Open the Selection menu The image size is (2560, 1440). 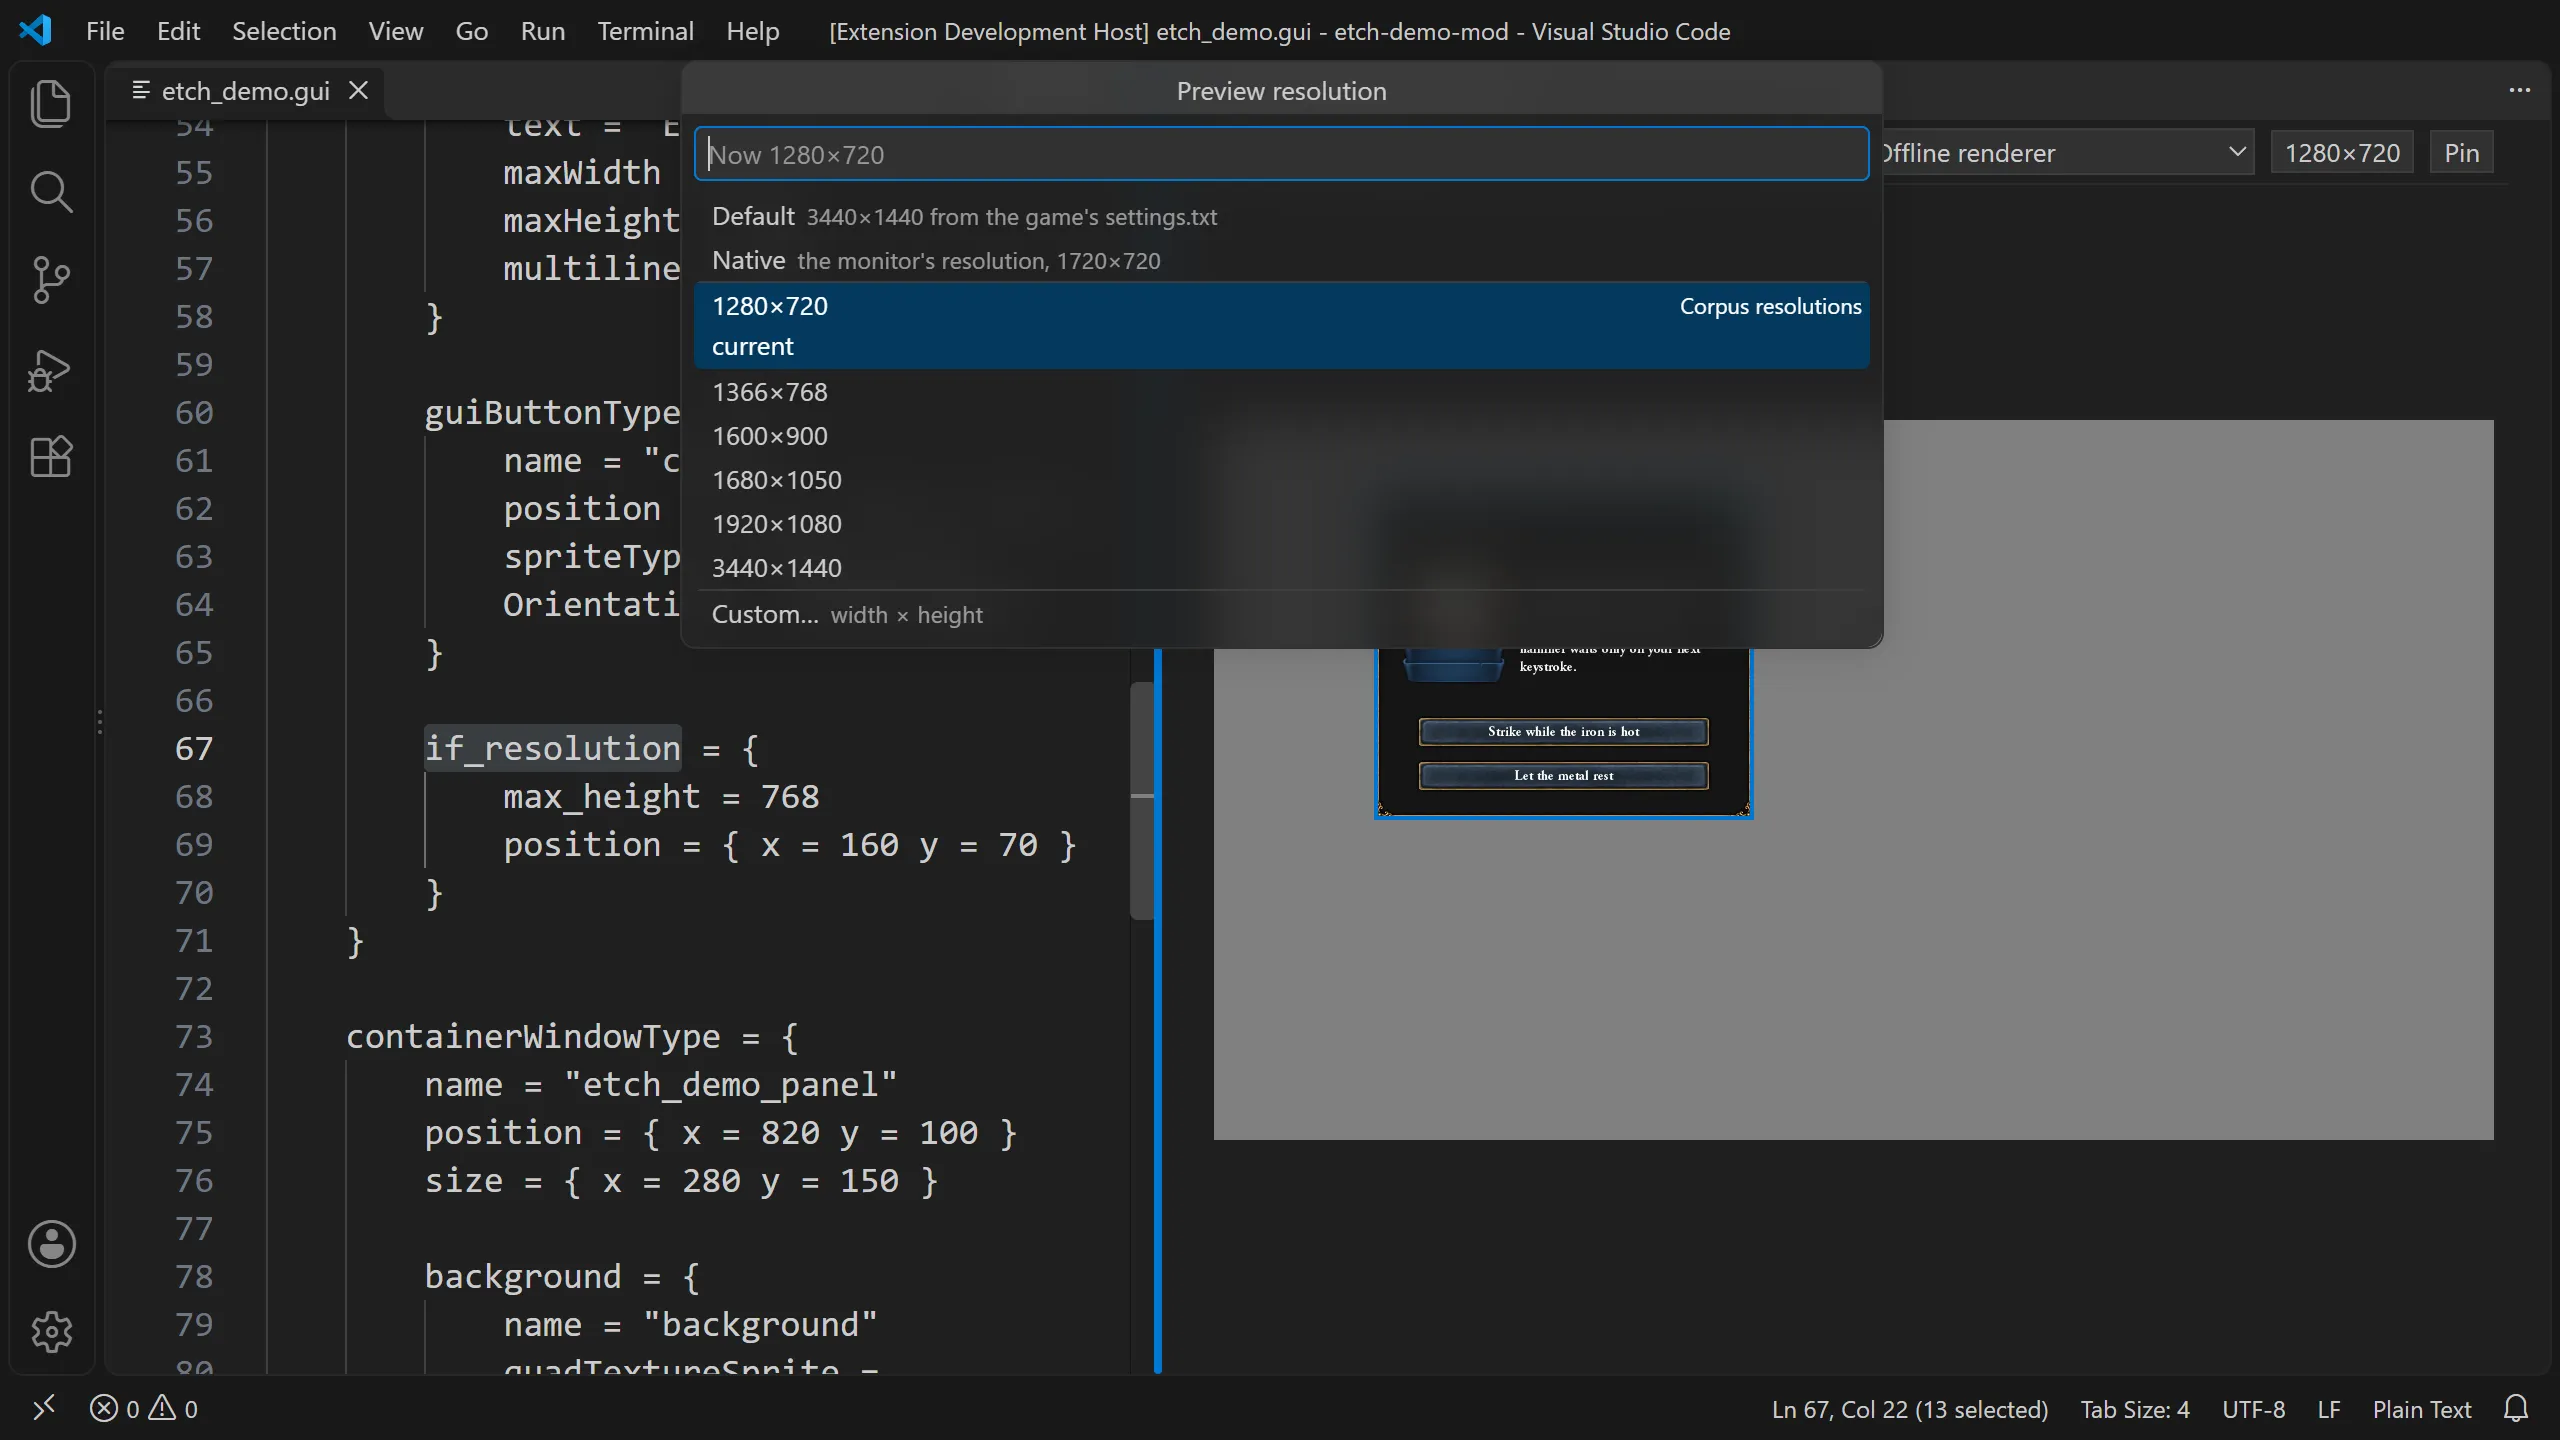point(284,31)
